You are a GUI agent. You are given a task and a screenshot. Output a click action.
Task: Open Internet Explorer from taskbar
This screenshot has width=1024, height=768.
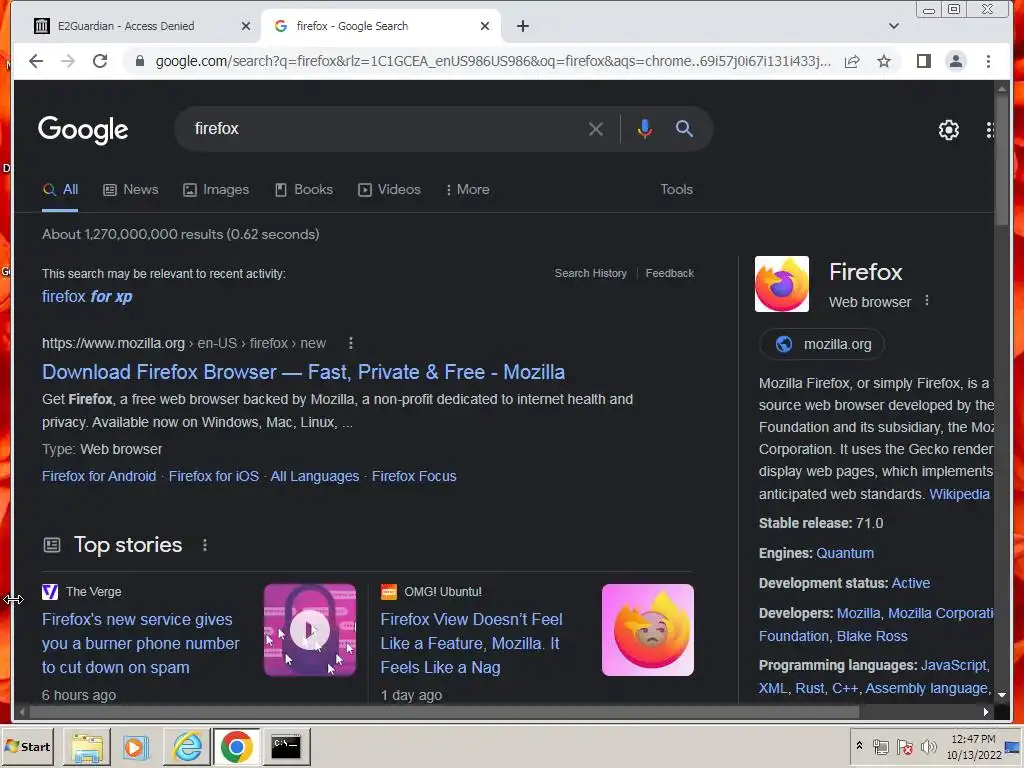(187, 746)
